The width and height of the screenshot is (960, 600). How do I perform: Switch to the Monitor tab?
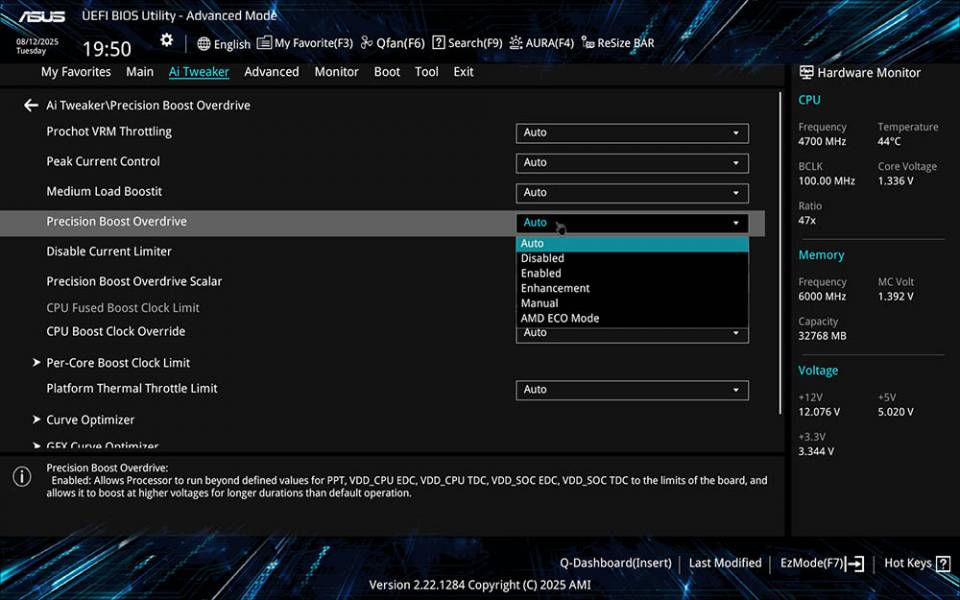tap(336, 71)
